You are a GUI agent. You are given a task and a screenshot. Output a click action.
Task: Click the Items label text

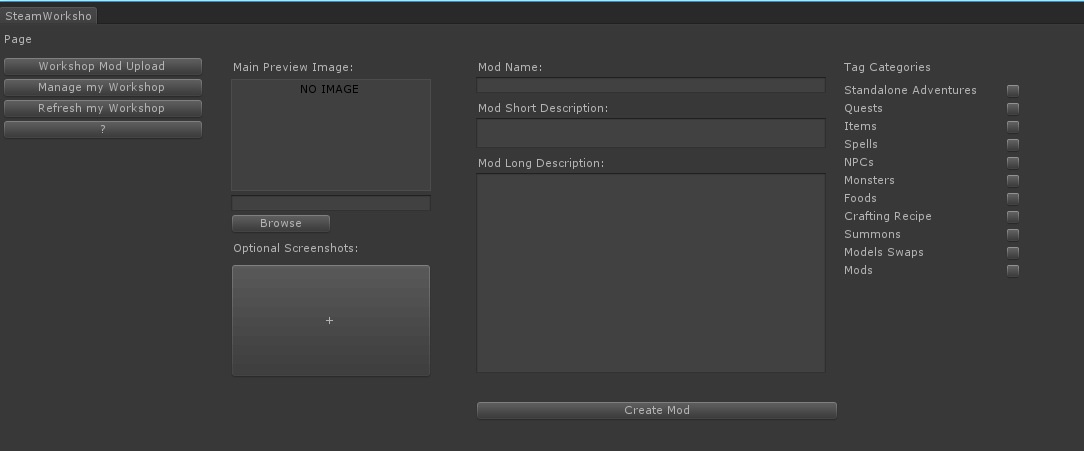point(860,126)
